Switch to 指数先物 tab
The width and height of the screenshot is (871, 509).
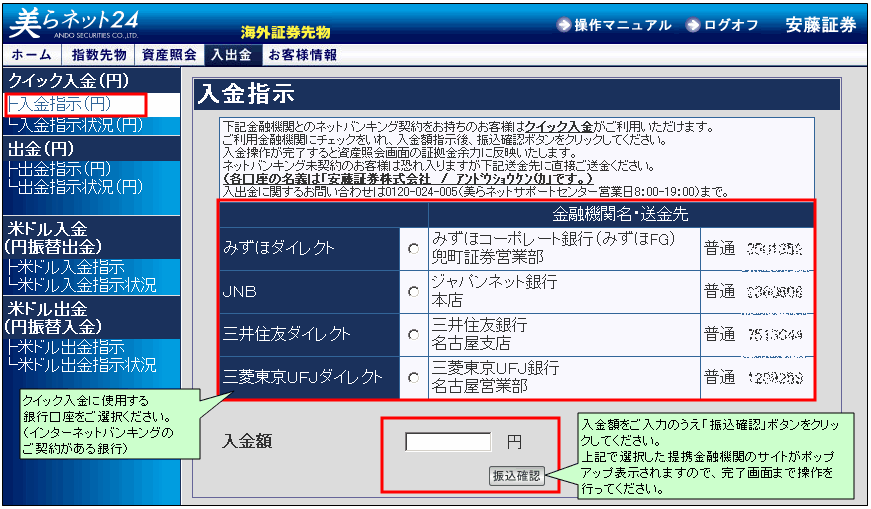[x=99, y=54]
